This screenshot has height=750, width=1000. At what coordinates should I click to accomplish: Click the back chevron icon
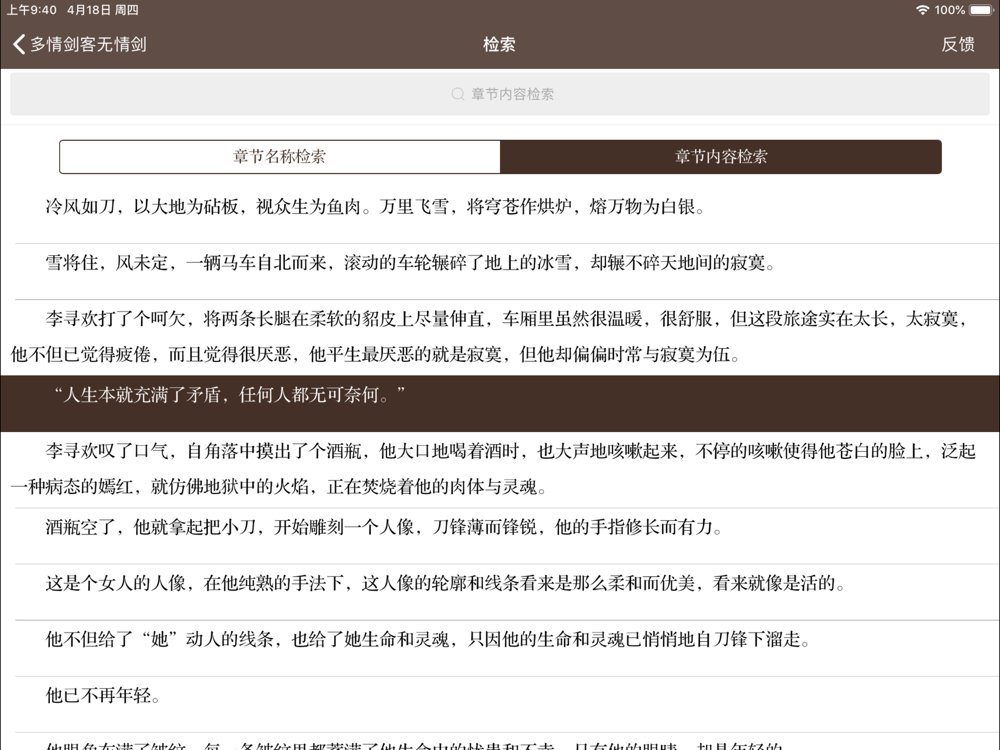18,44
